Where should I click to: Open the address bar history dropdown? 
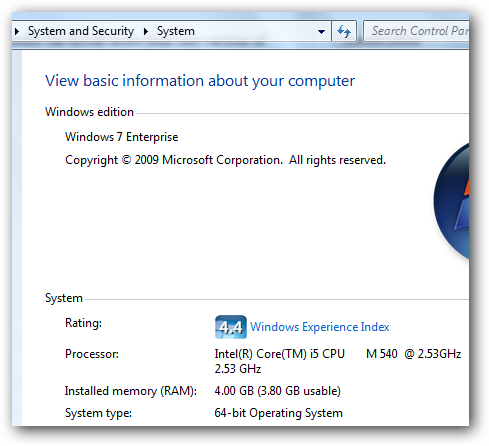coord(321,32)
